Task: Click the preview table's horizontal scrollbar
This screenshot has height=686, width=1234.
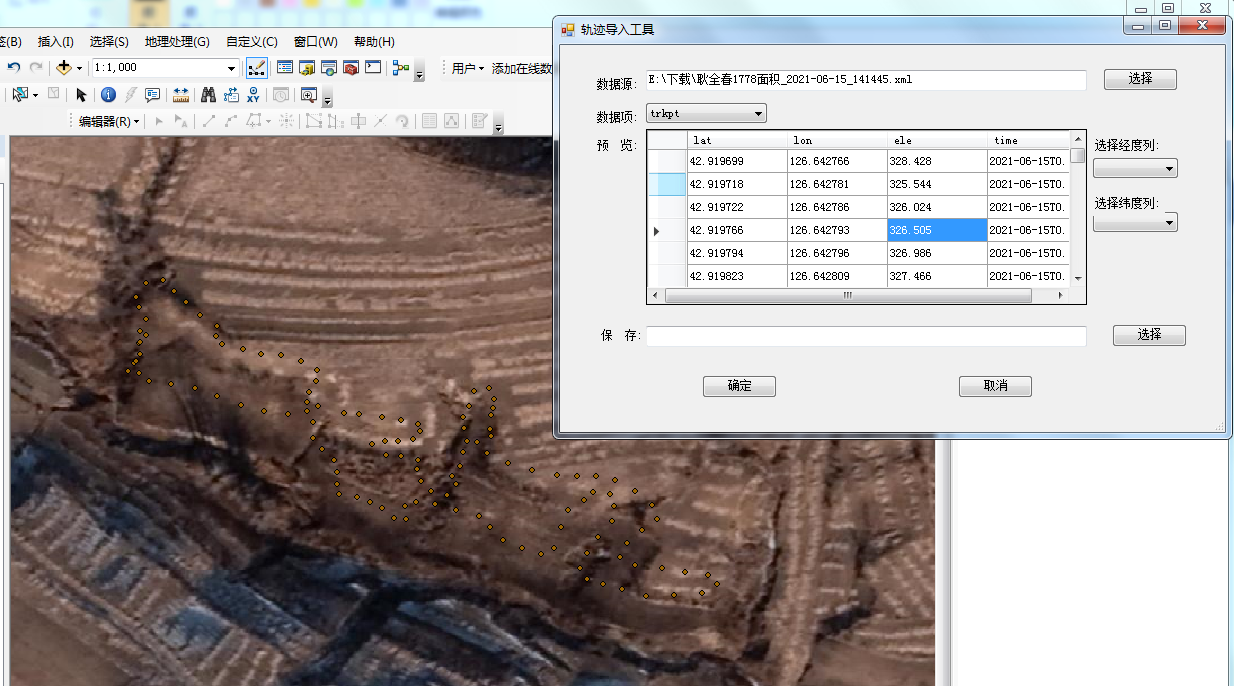Action: click(x=847, y=296)
